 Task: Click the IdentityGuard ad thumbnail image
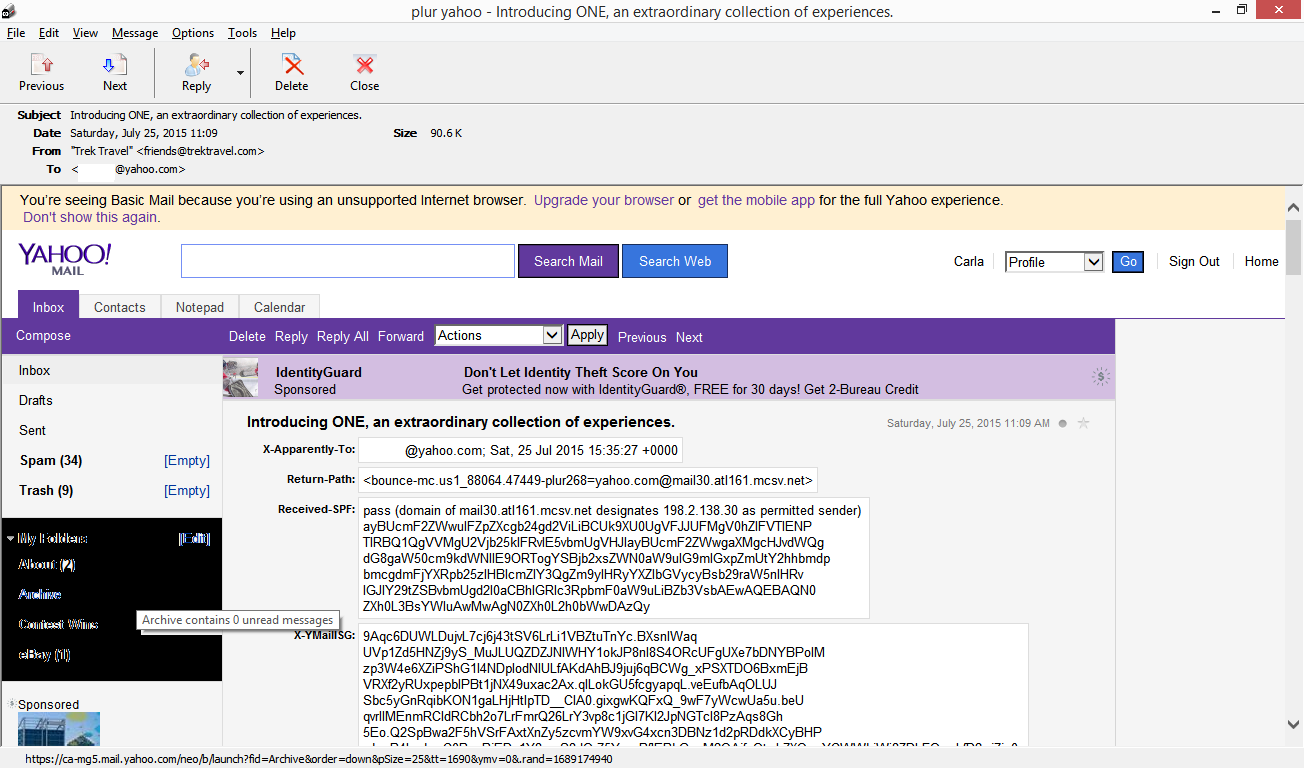241,377
